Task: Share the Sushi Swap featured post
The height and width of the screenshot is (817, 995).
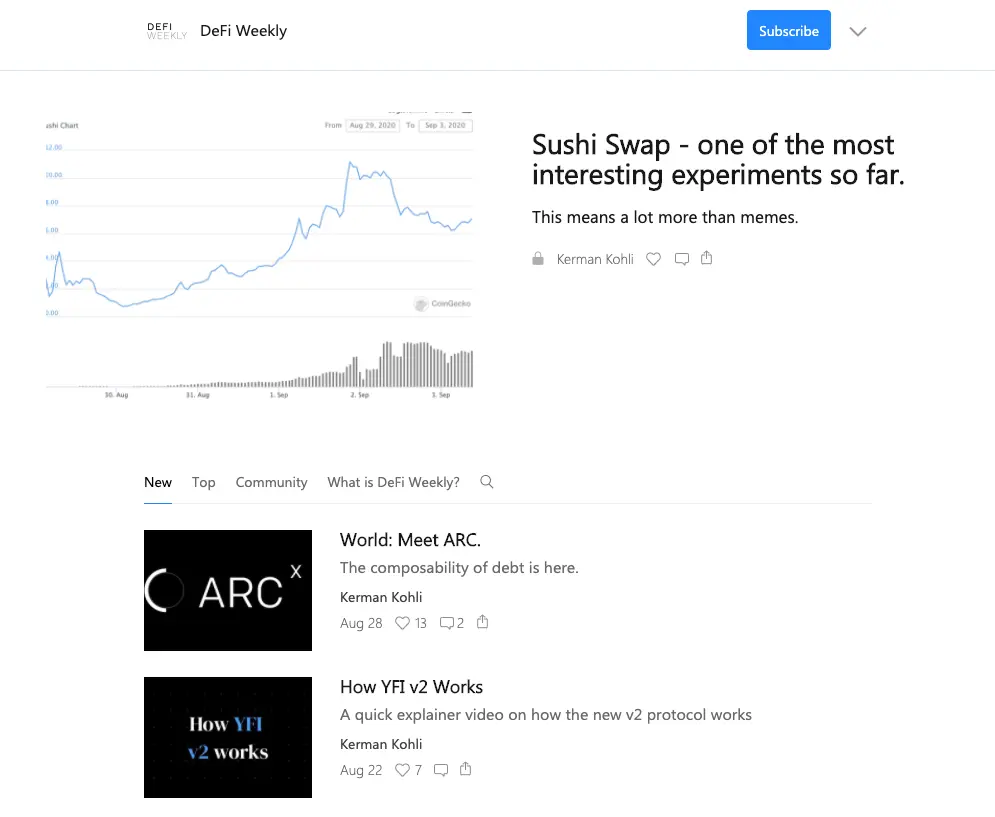Action: click(706, 258)
